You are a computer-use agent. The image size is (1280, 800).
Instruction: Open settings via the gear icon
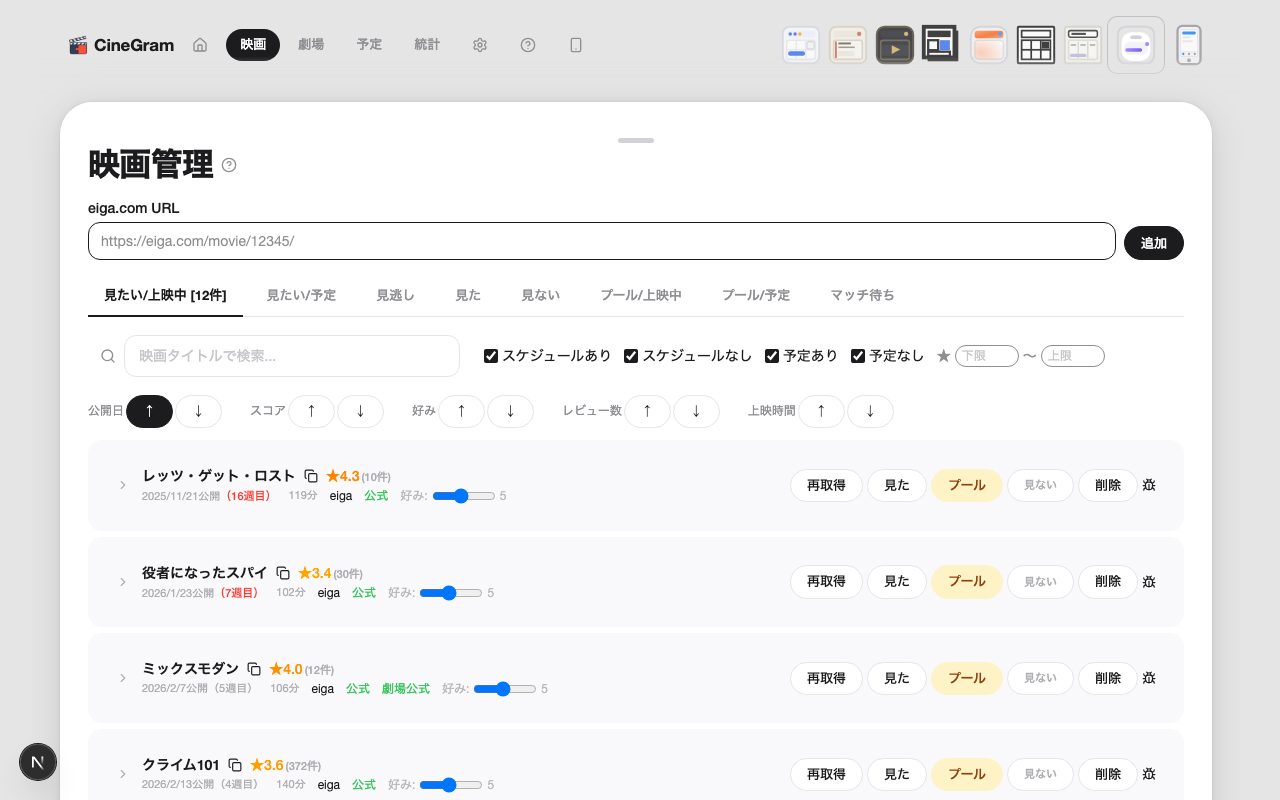[x=480, y=45]
